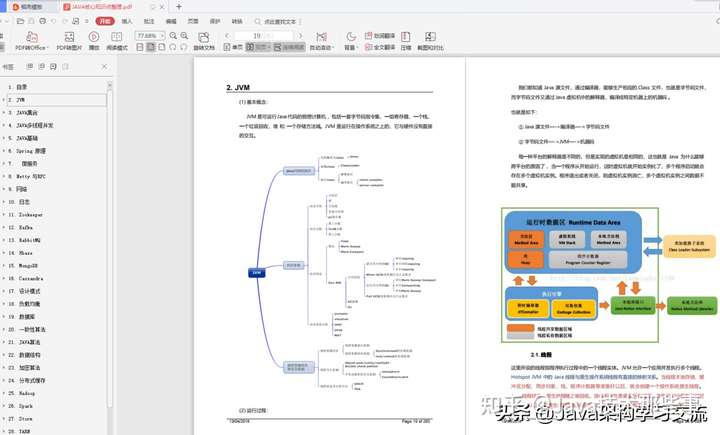Select the 插入 ribbon tab

[127, 22]
